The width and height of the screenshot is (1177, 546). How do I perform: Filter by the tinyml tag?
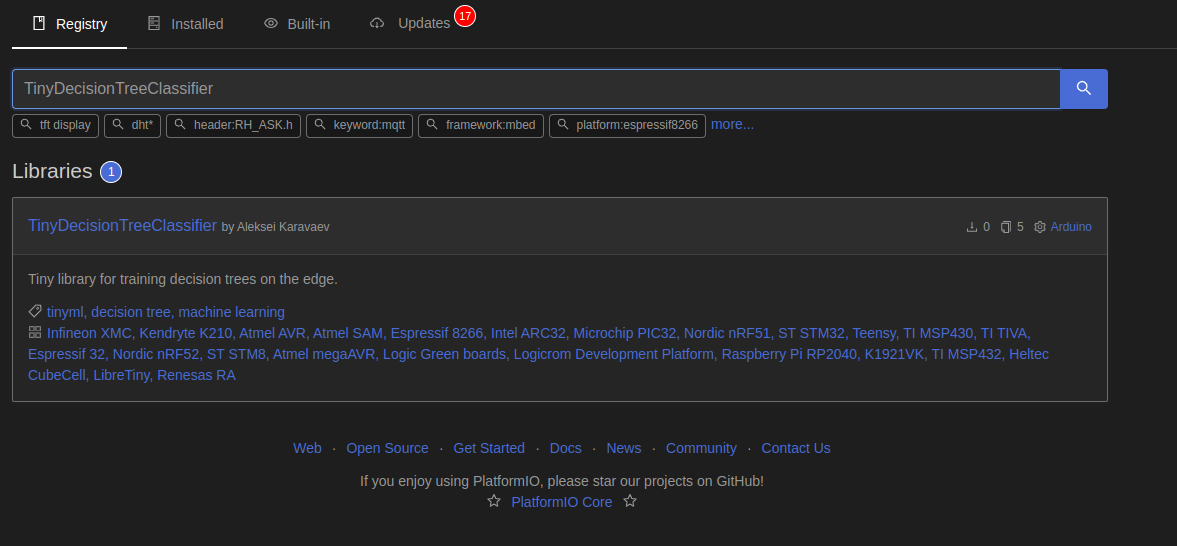(x=65, y=312)
